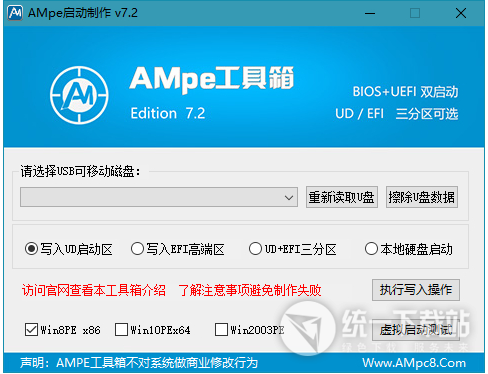Click the 虚拟启动测试 button
Screen dimensions: 488x374
tap(416, 330)
